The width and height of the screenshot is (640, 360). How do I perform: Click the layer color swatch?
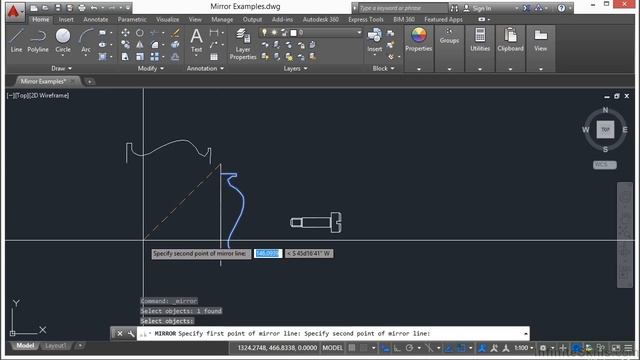[x=293, y=32]
